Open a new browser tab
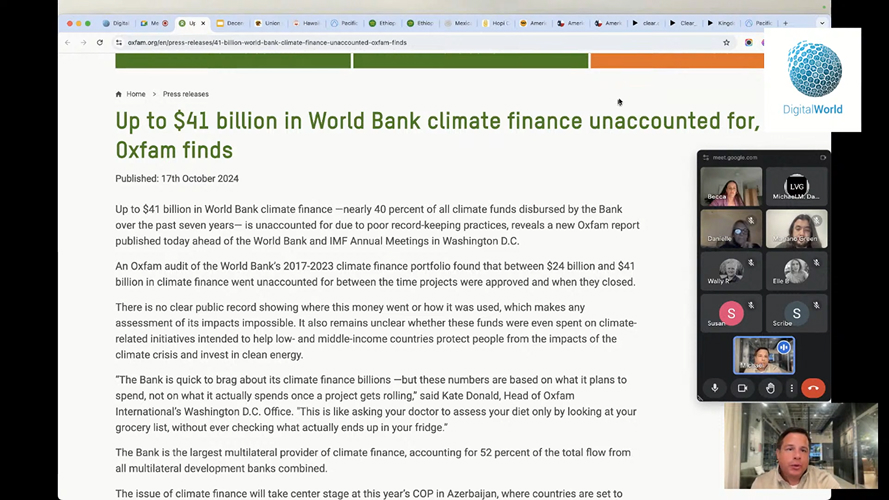 785,23
